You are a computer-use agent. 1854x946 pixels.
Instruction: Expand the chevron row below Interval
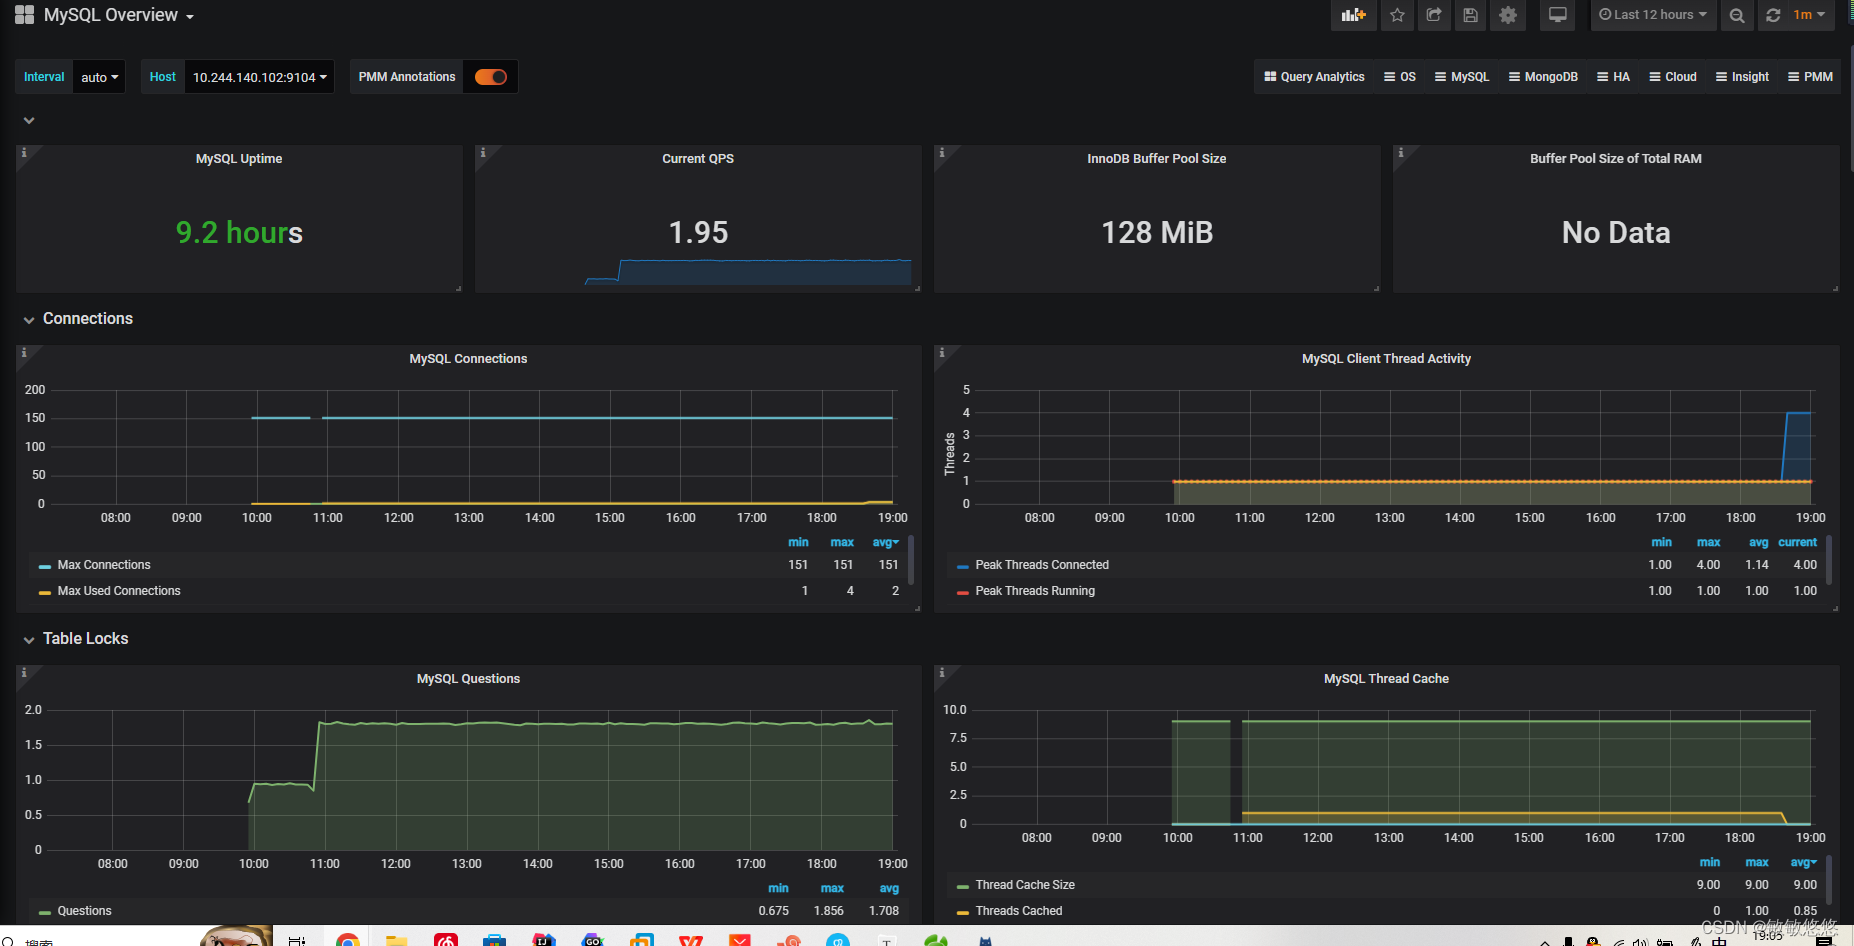pyautogui.click(x=29, y=121)
